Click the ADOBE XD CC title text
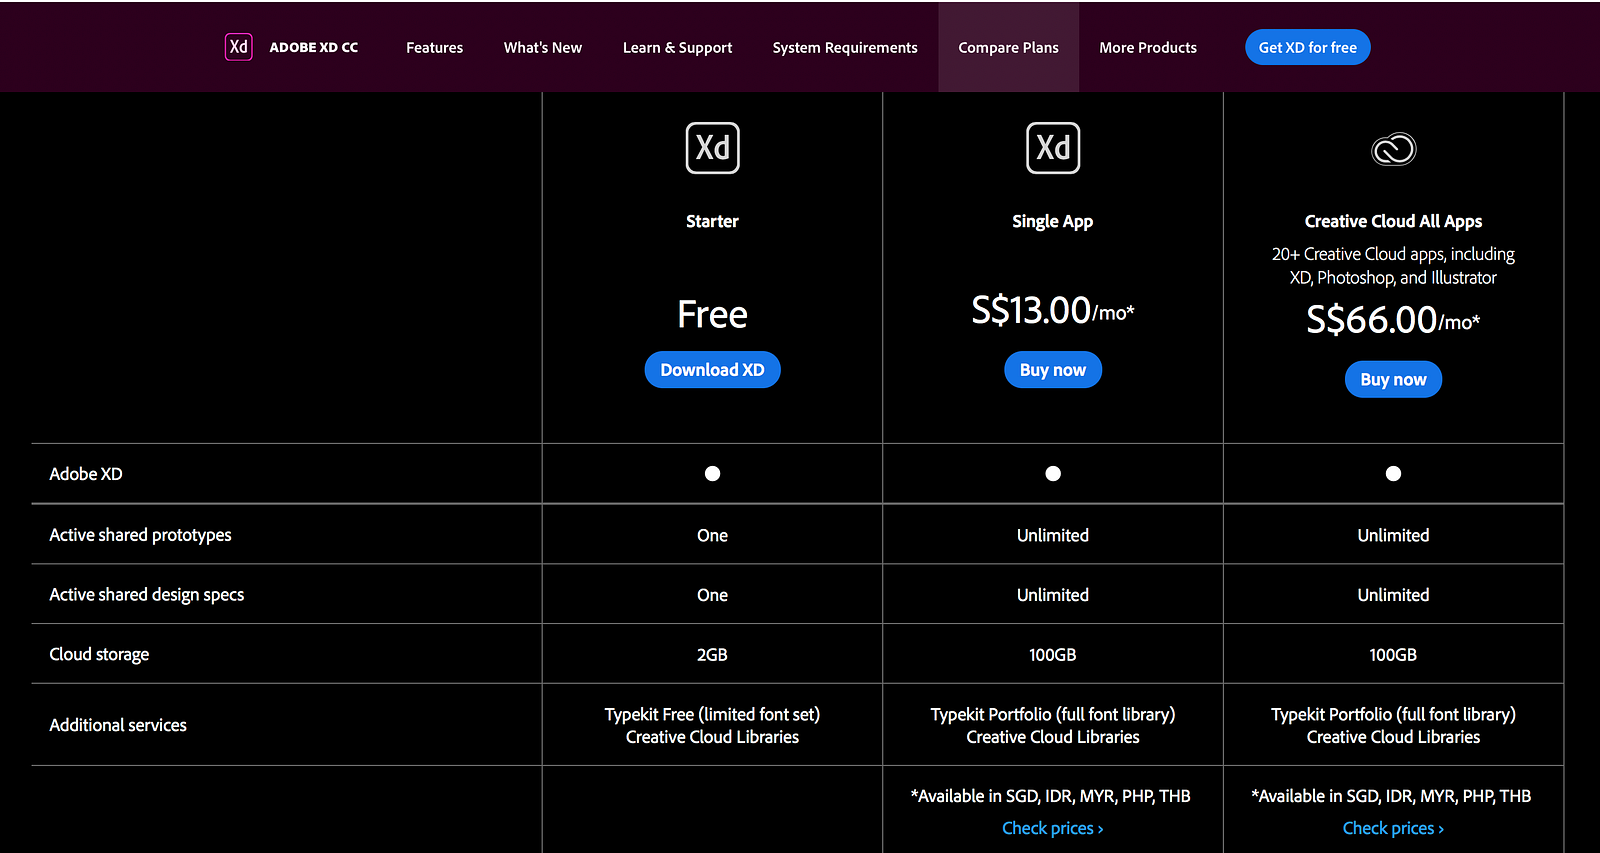The height and width of the screenshot is (853, 1600). (x=314, y=47)
